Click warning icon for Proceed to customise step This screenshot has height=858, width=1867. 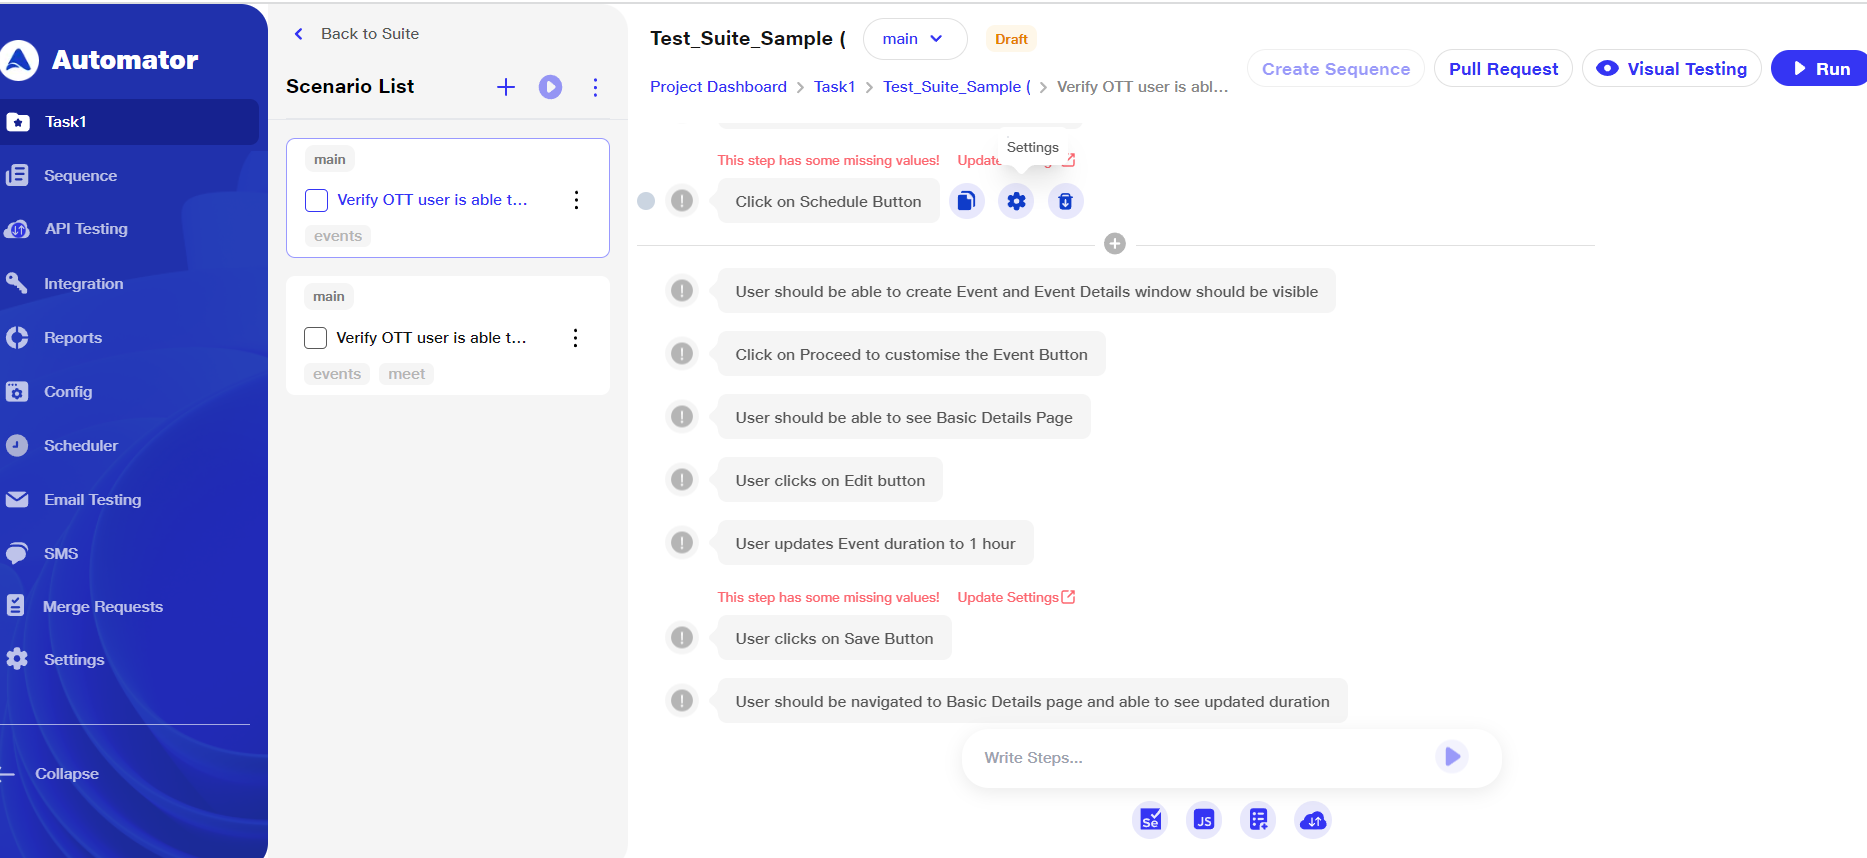pos(682,354)
